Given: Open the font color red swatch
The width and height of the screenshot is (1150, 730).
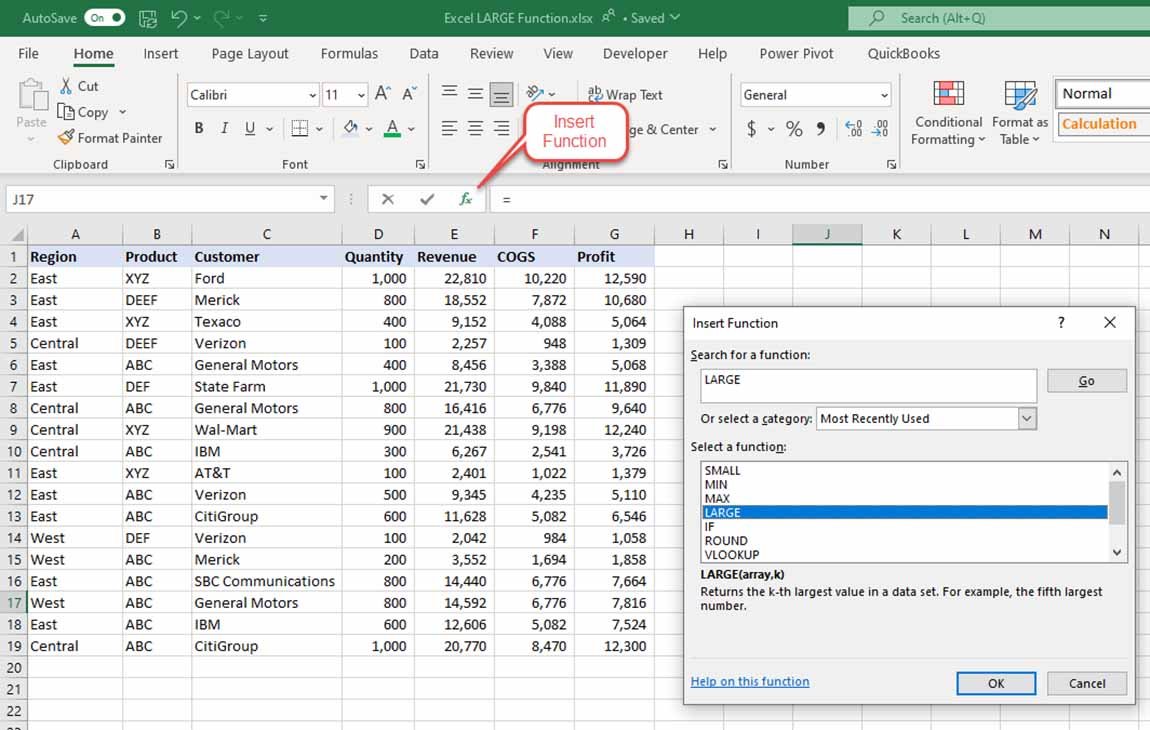Looking at the screenshot, I should (393, 128).
